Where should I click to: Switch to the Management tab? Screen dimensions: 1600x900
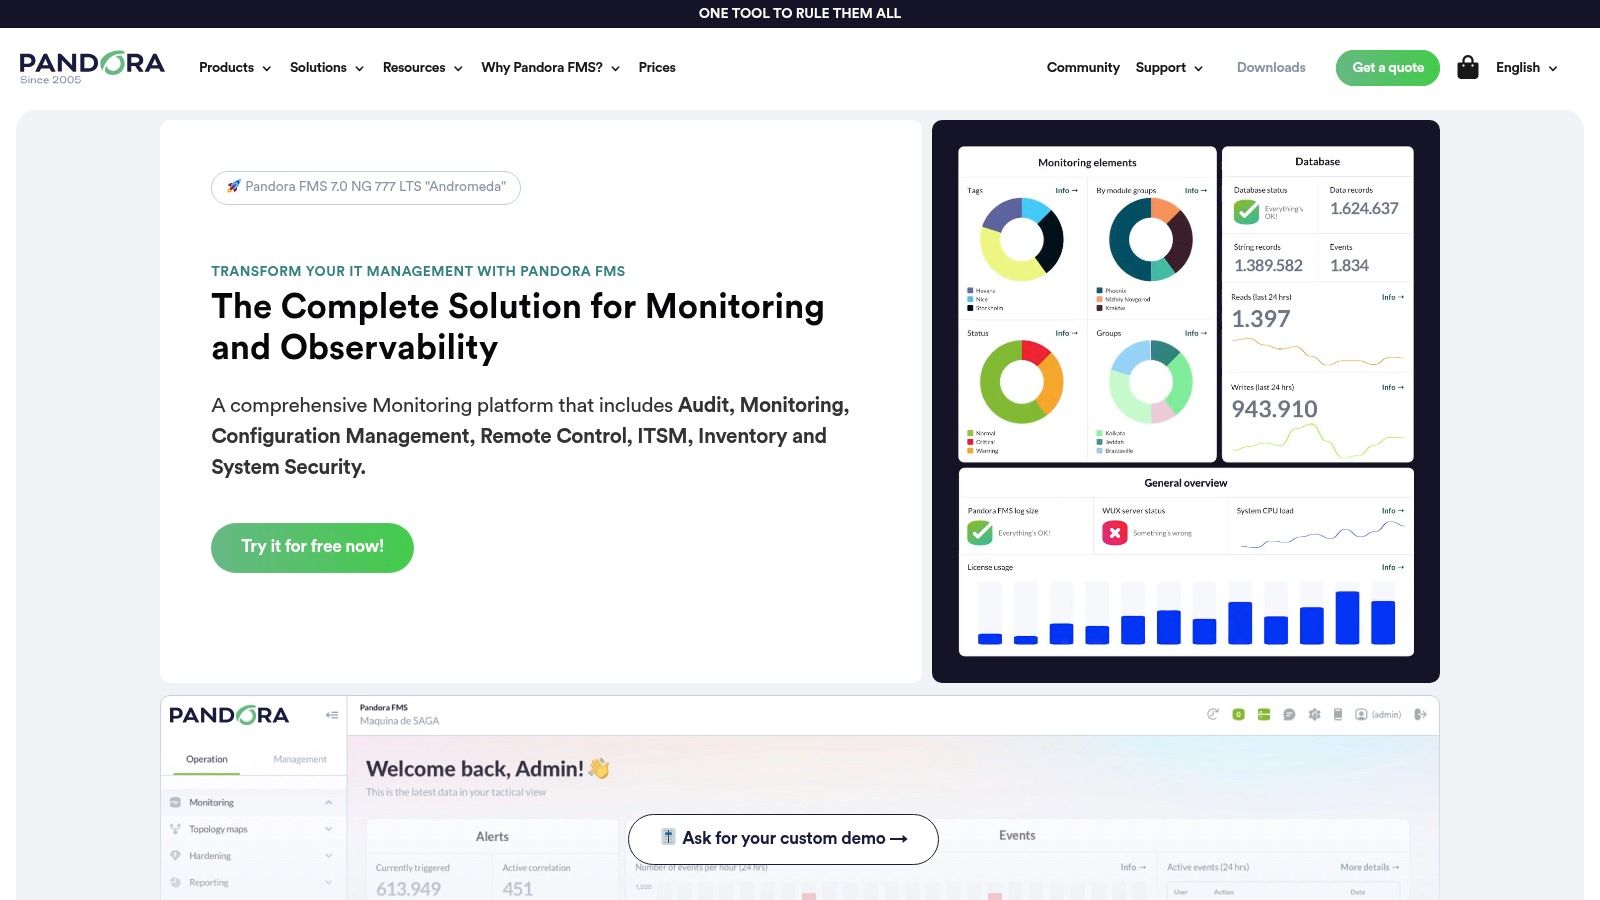coord(300,760)
